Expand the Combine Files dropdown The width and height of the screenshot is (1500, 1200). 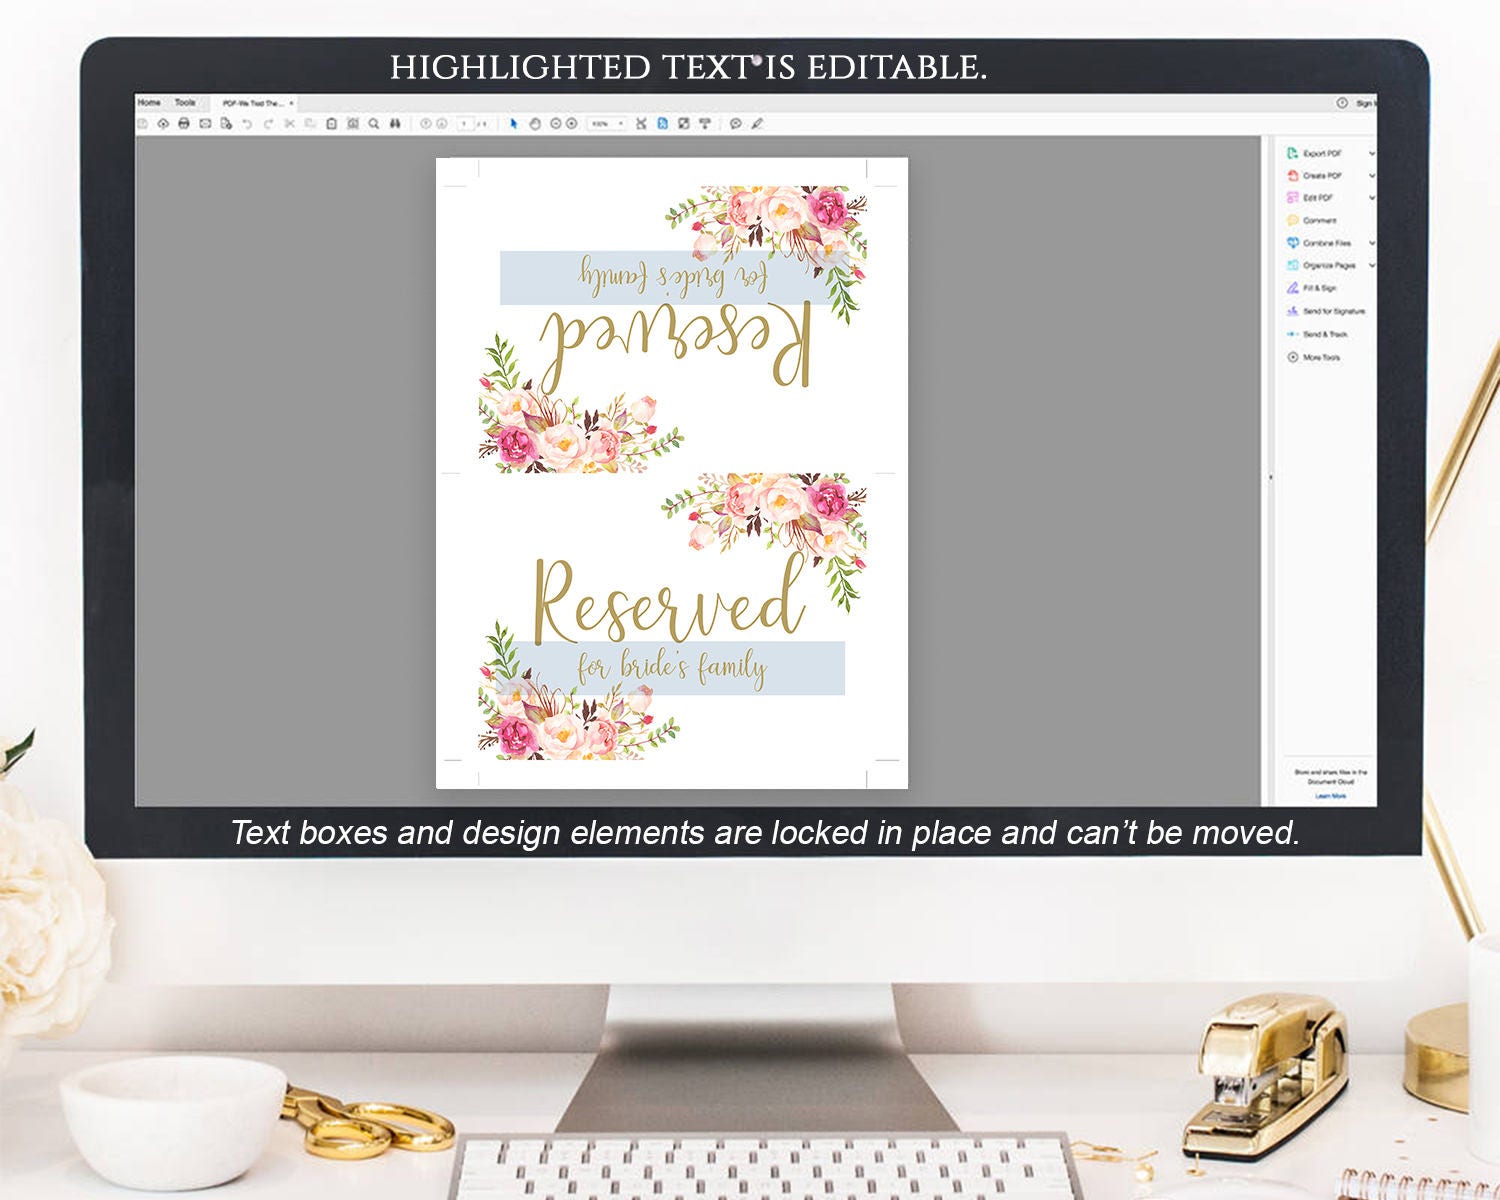(x=1373, y=243)
